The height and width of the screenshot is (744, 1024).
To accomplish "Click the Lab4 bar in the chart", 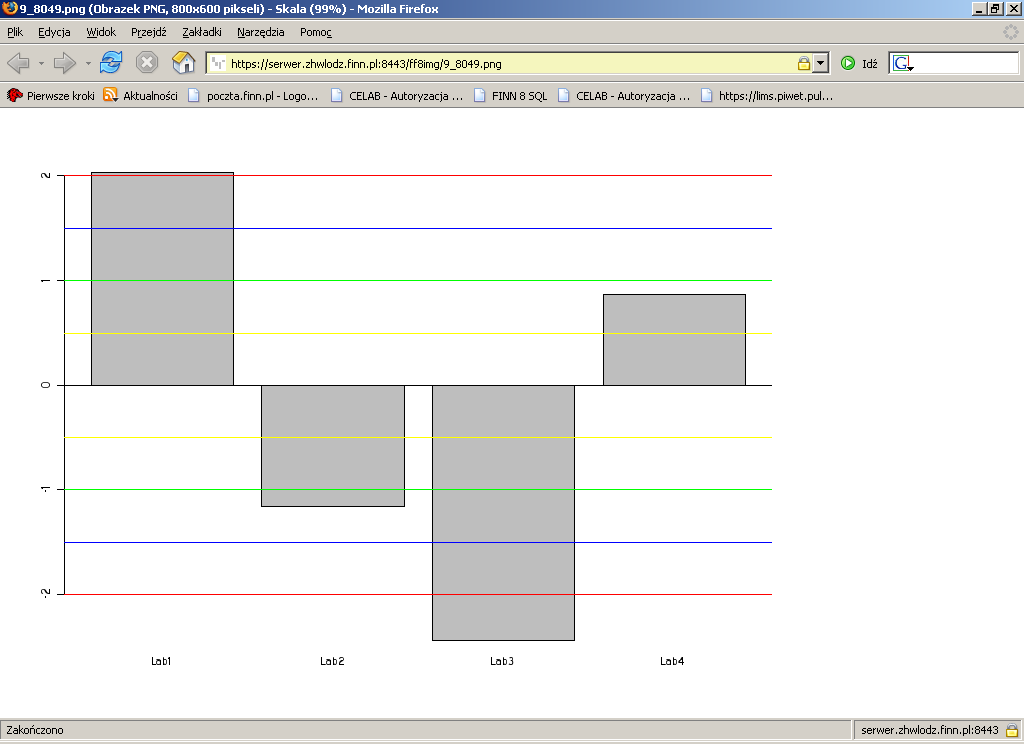I will point(674,340).
